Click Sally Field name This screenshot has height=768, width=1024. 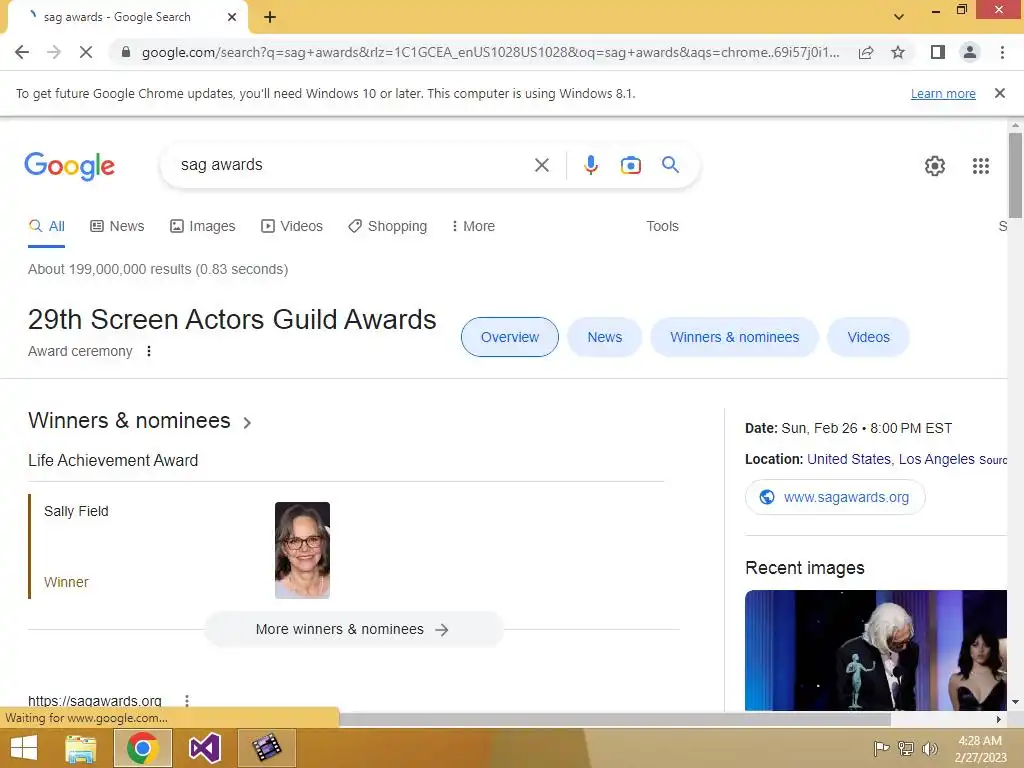[x=76, y=511]
